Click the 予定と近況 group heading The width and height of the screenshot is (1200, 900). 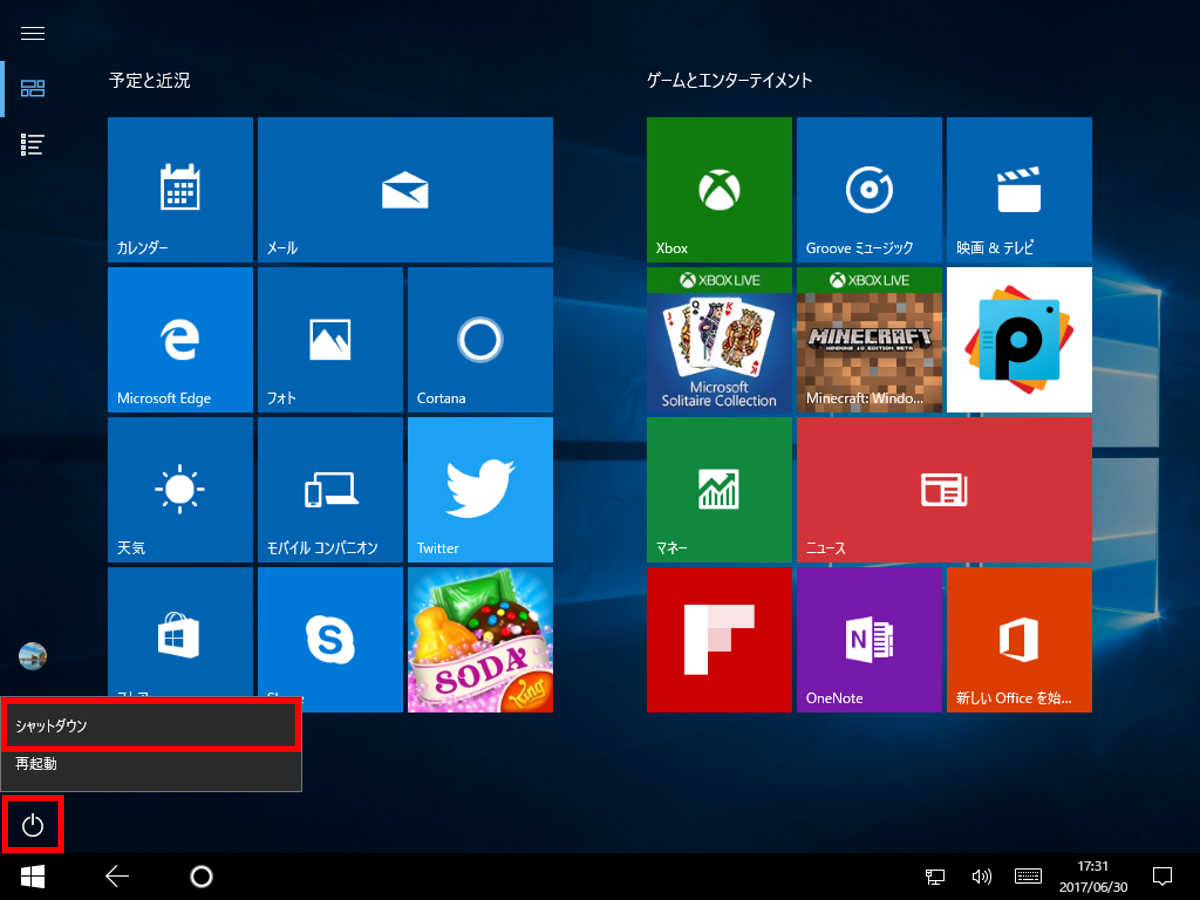[149, 80]
